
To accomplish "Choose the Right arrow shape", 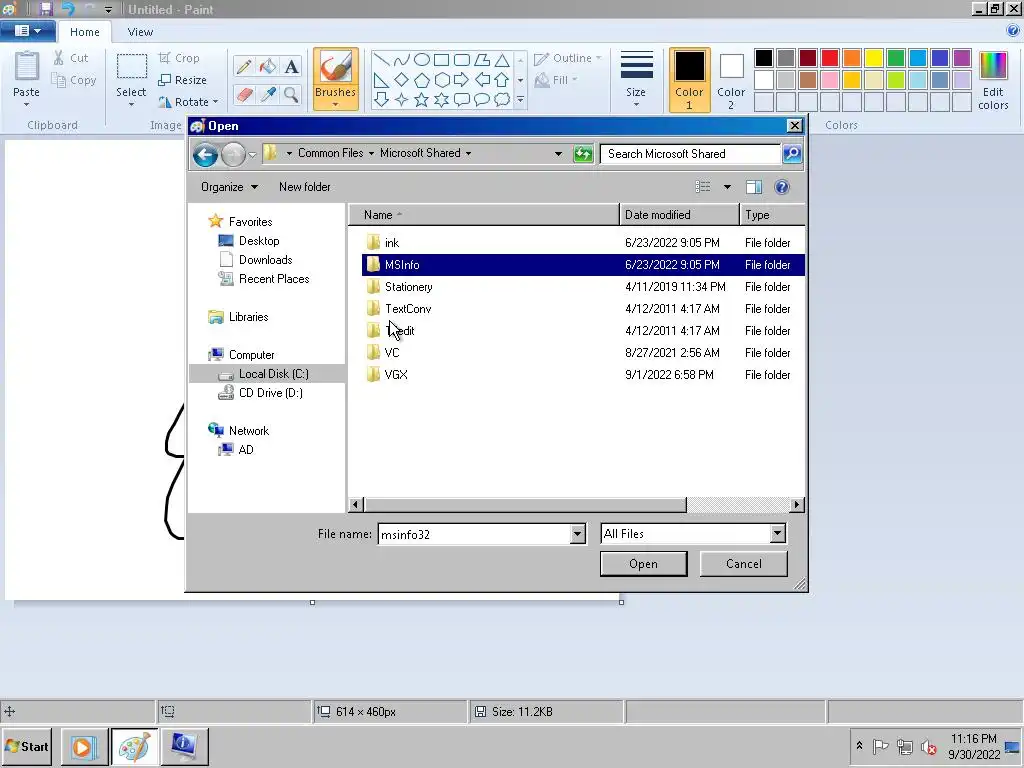I will [462, 80].
